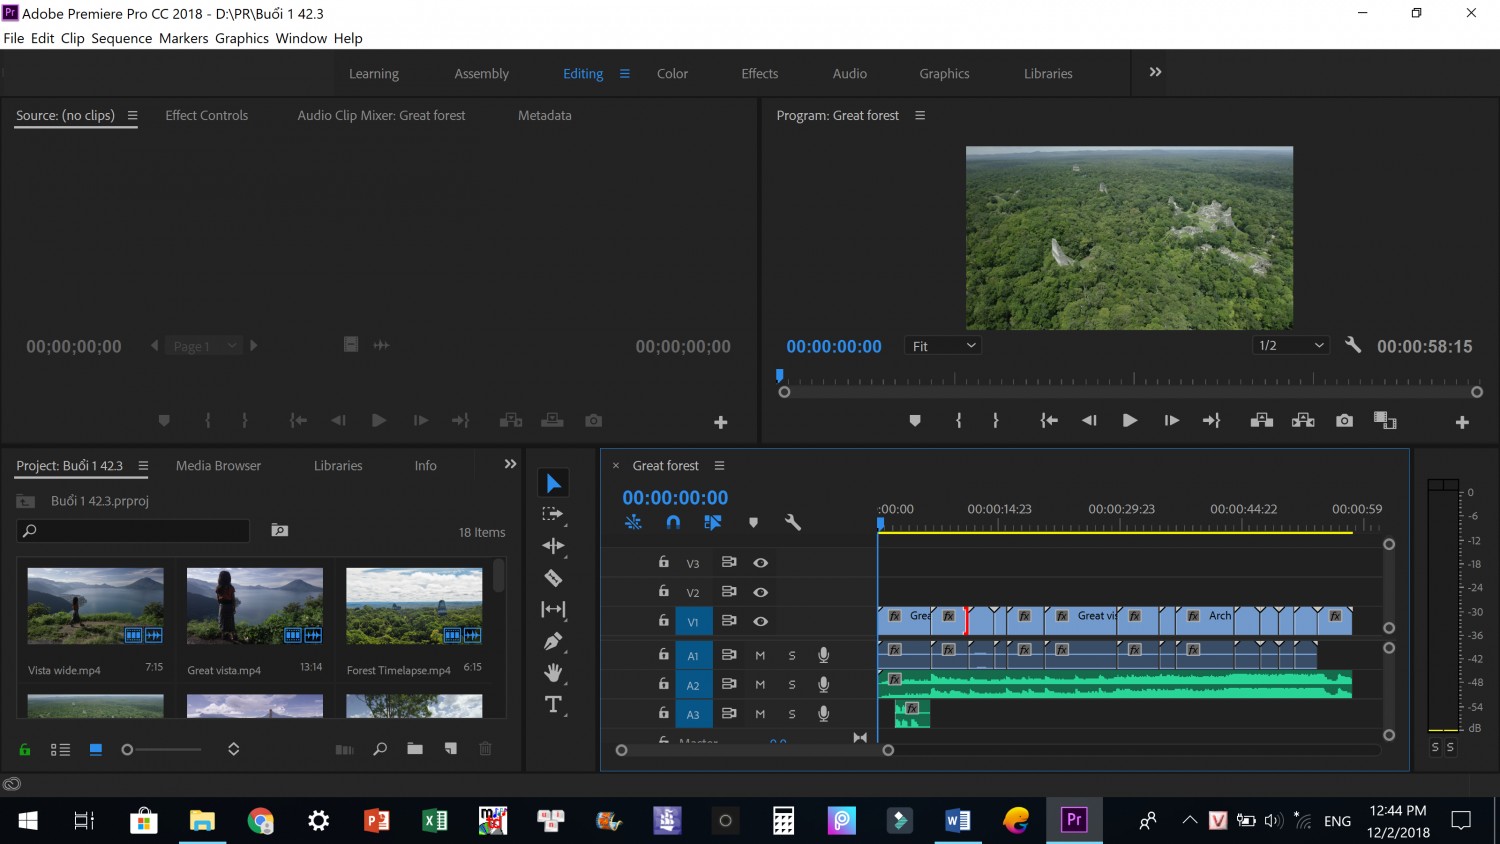Open the Effect Controls tab
Viewport: 1500px width, 844px height.
206,115
